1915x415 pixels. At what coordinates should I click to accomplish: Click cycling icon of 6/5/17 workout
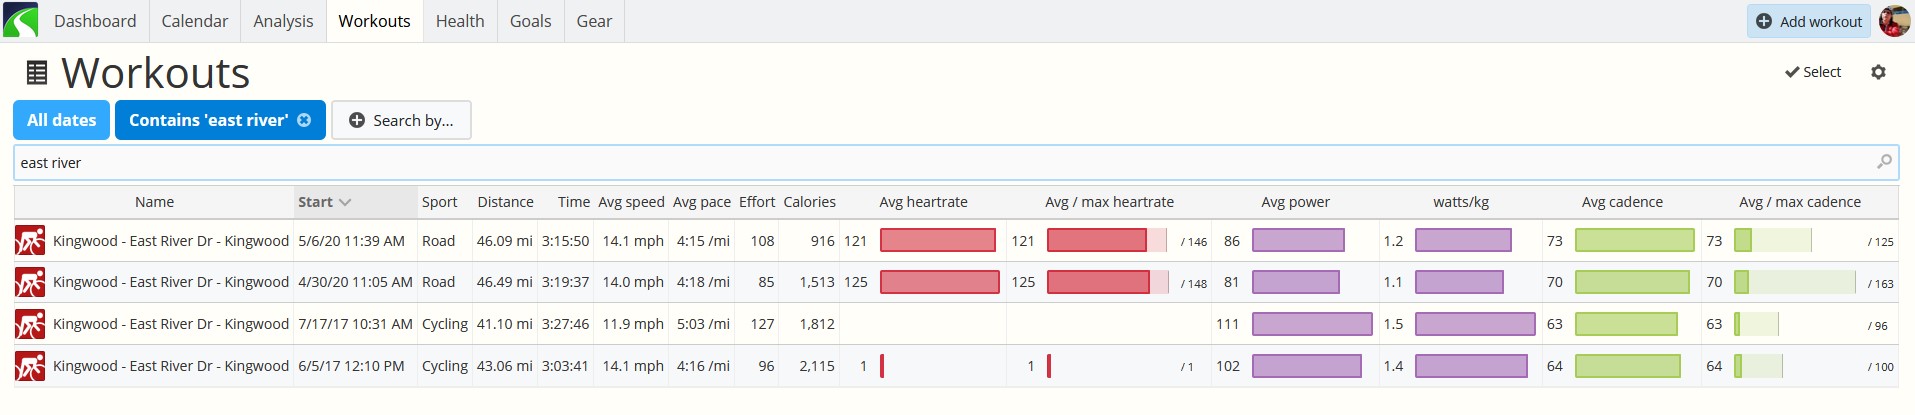pyautogui.click(x=30, y=366)
